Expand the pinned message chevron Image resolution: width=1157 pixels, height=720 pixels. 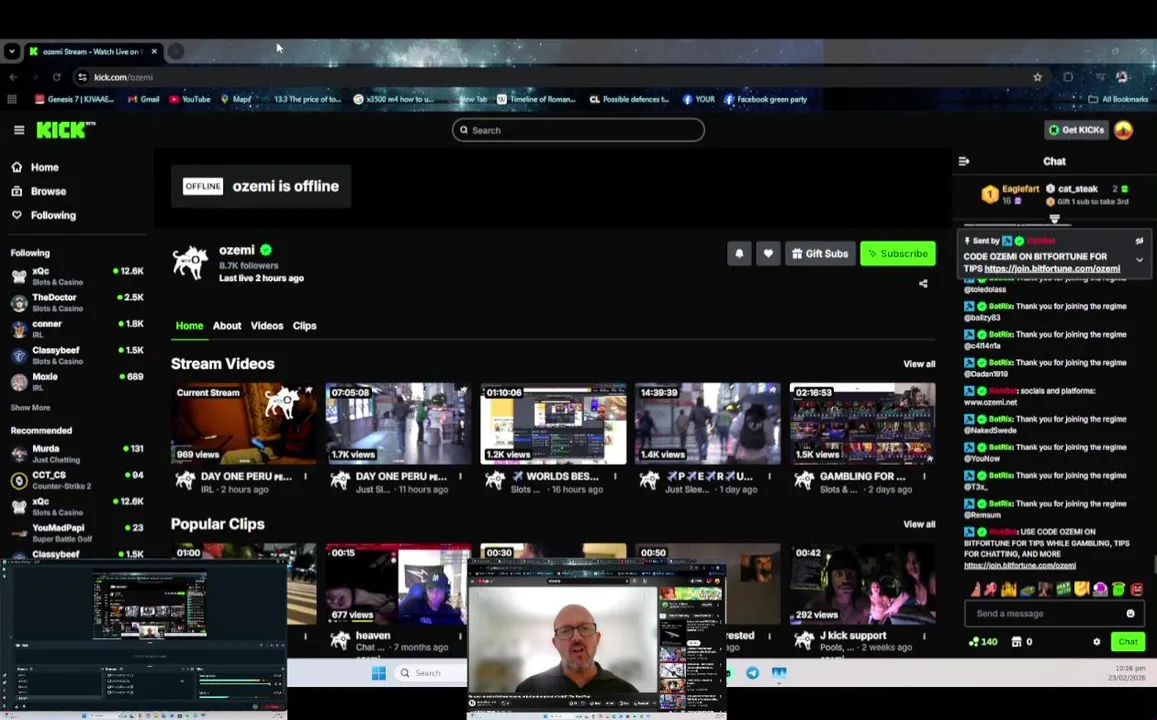(1139, 260)
